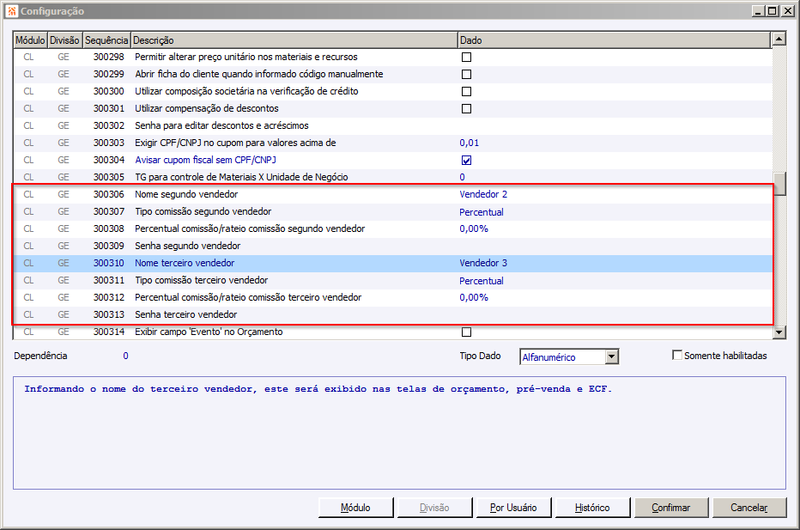Screen dimensions: 800x530
Task: Uncheck 'Avisar cupom fiscal sem CPF/CNPJ'
Action: [x=466, y=160]
